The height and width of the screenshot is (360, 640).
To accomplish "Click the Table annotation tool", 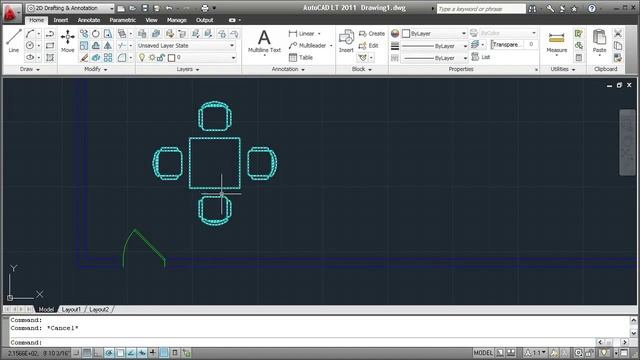I will tap(301, 58).
